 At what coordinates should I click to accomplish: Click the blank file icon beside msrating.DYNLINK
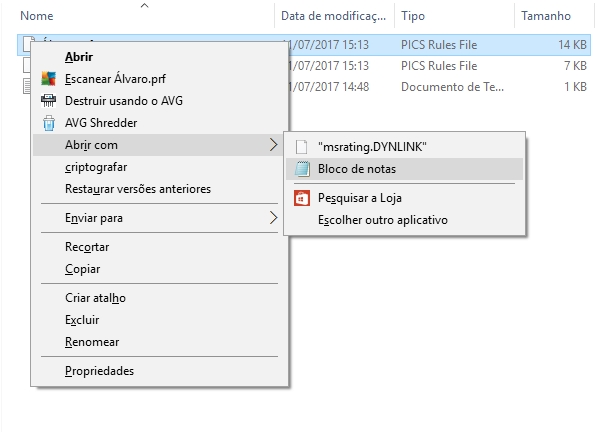click(x=301, y=147)
